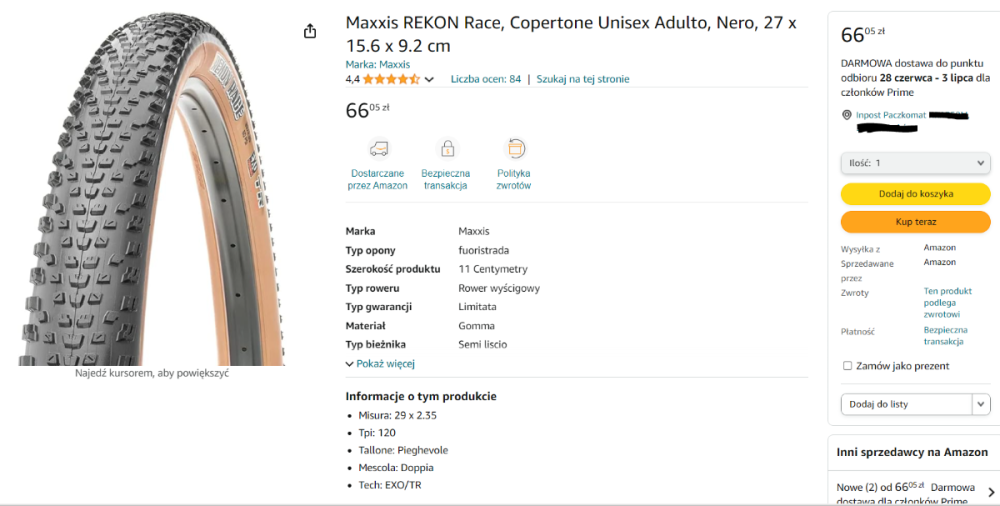
Task: Open the Ilość quantity dropdown
Action: 915,163
